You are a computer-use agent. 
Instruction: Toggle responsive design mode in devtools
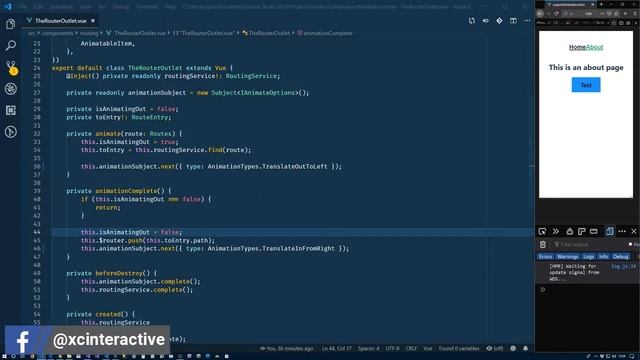[x=609, y=231]
